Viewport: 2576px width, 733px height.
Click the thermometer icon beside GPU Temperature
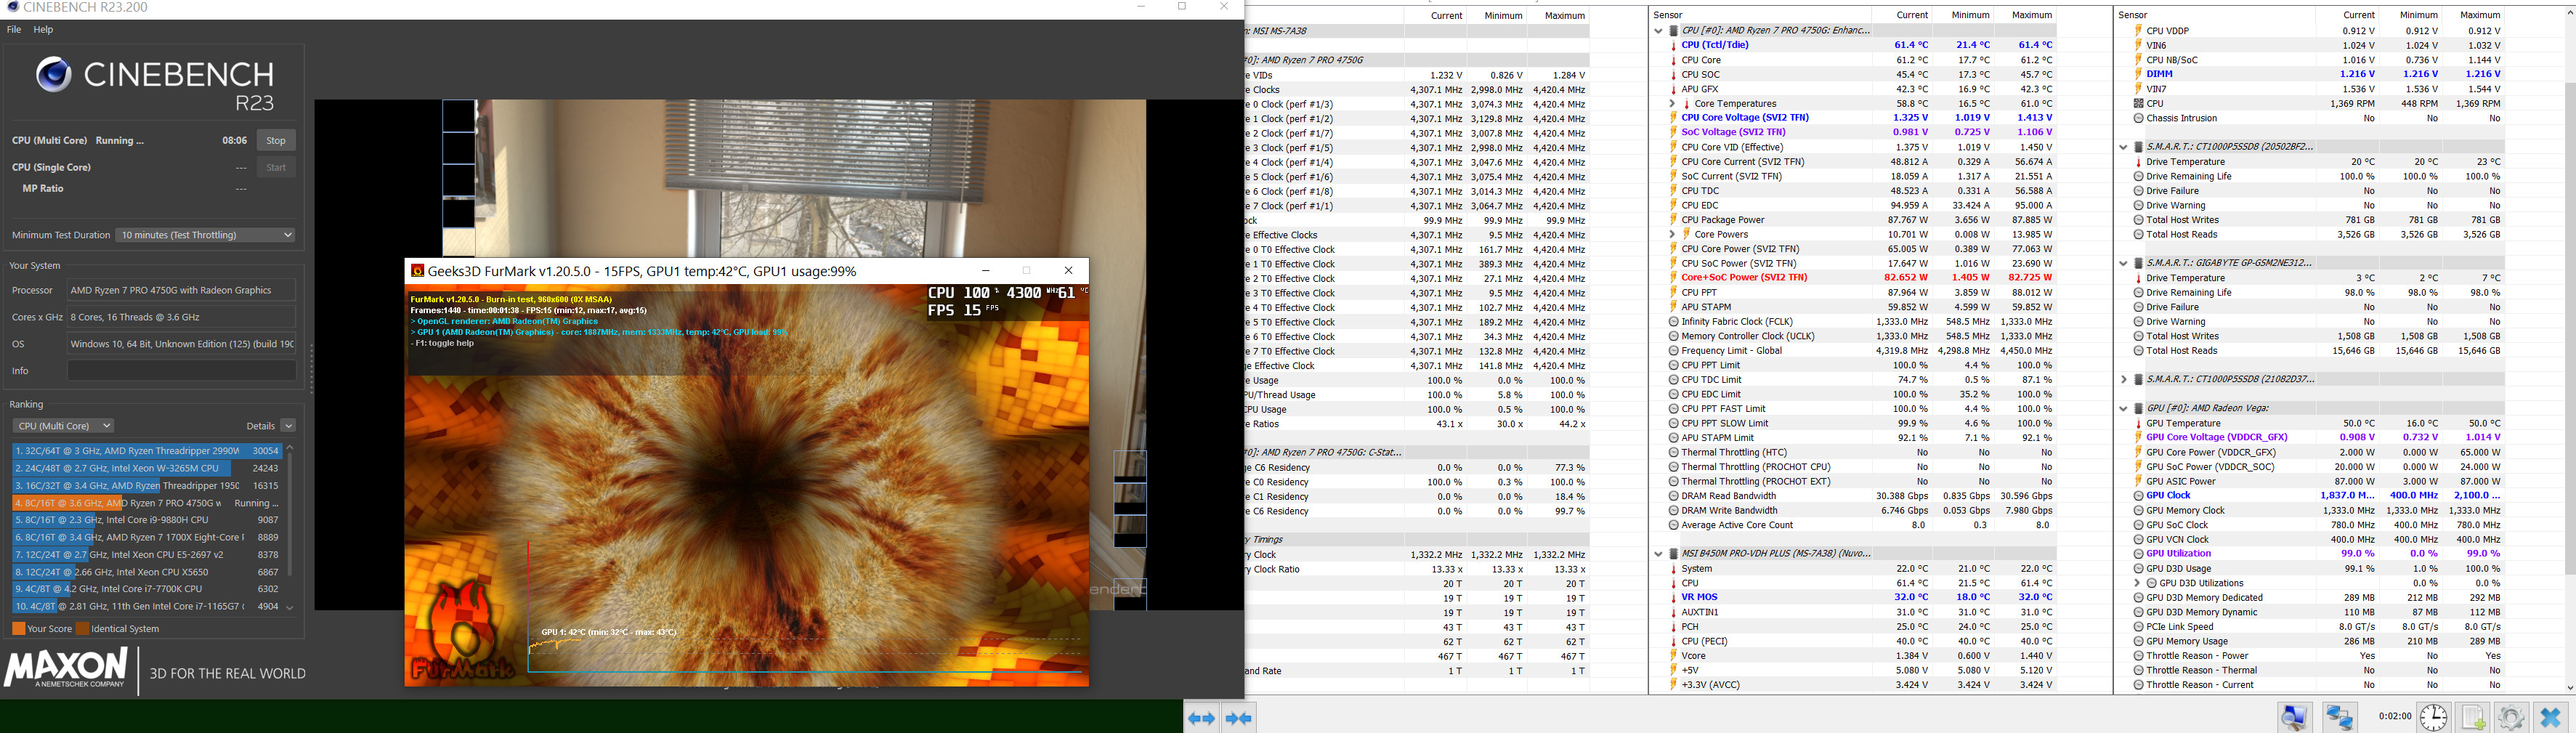(x=2138, y=424)
